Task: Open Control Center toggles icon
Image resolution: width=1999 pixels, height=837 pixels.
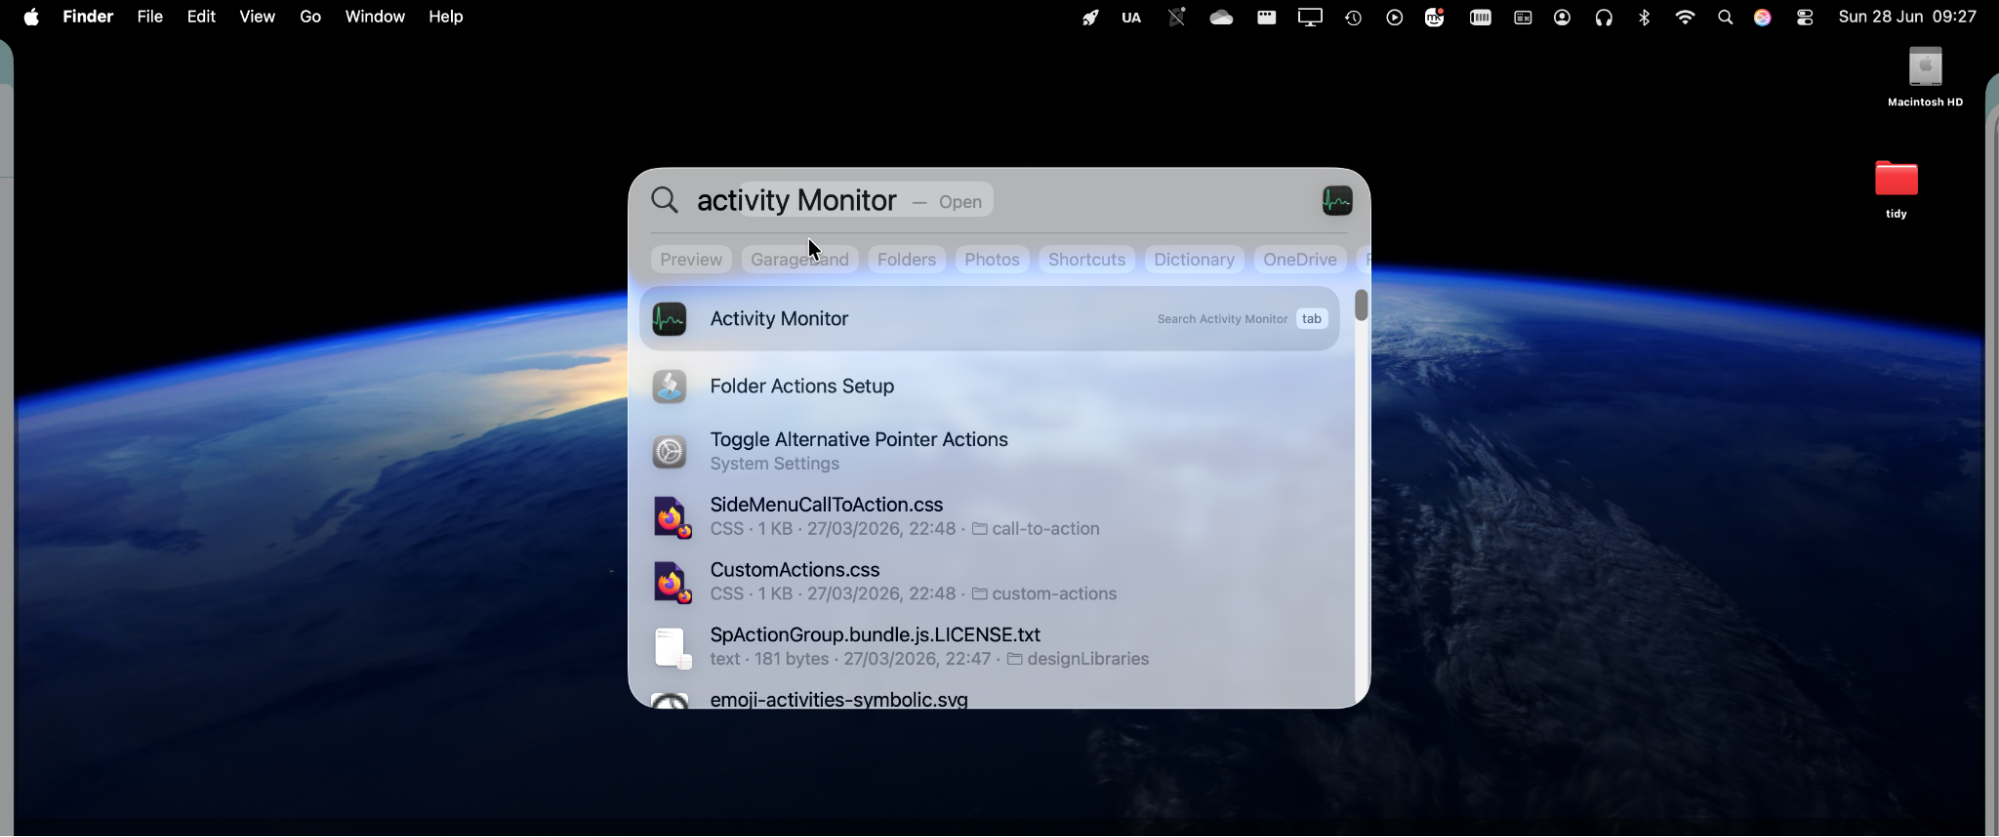Action: click(x=1805, y=17)
